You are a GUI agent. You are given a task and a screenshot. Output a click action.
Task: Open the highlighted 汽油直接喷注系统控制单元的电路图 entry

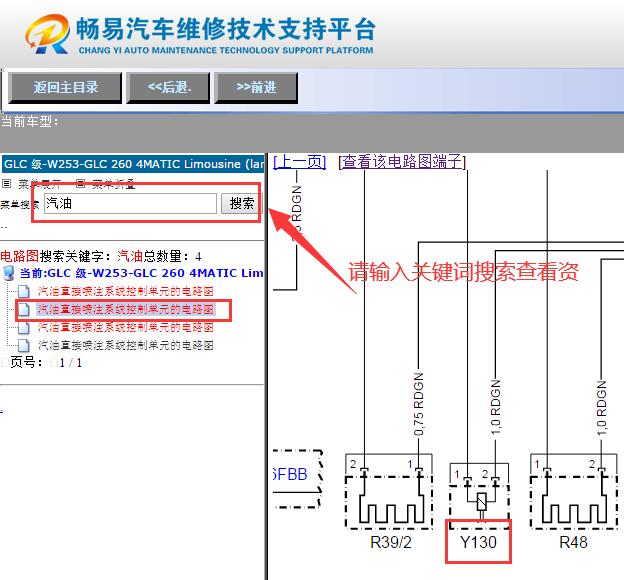(126, 309)
